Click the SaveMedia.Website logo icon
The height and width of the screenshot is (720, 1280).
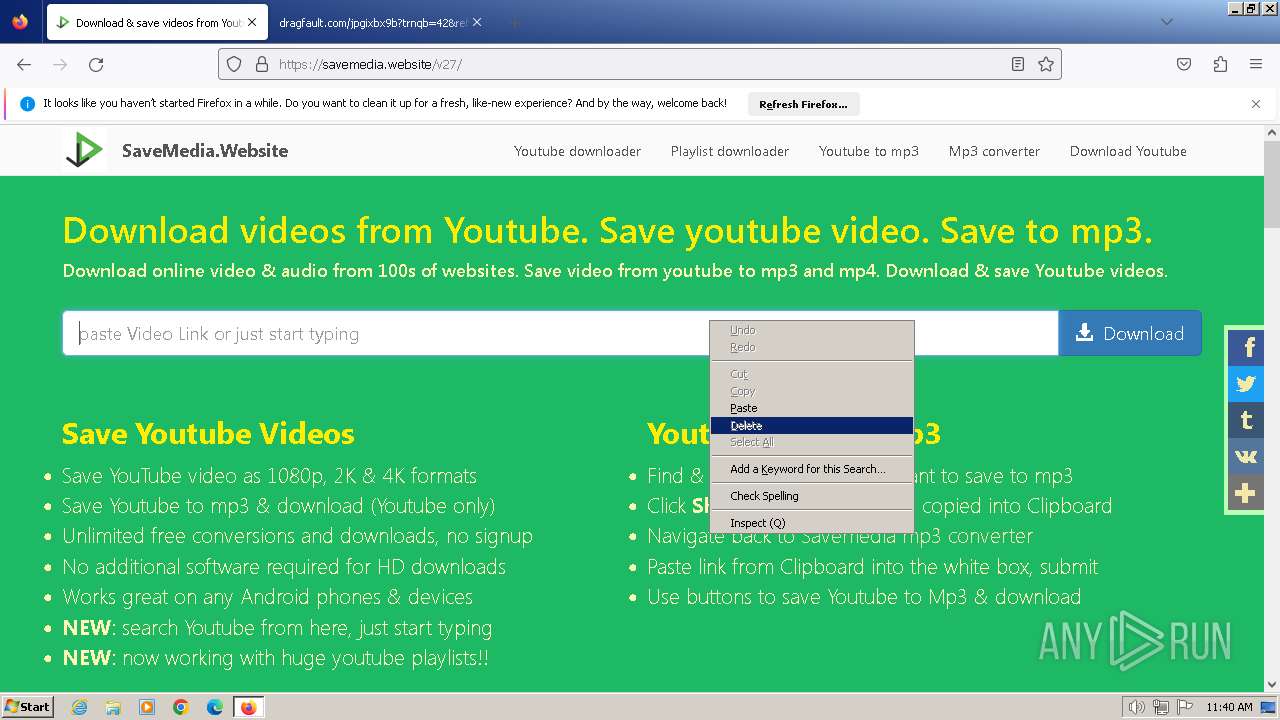(84, 150)
